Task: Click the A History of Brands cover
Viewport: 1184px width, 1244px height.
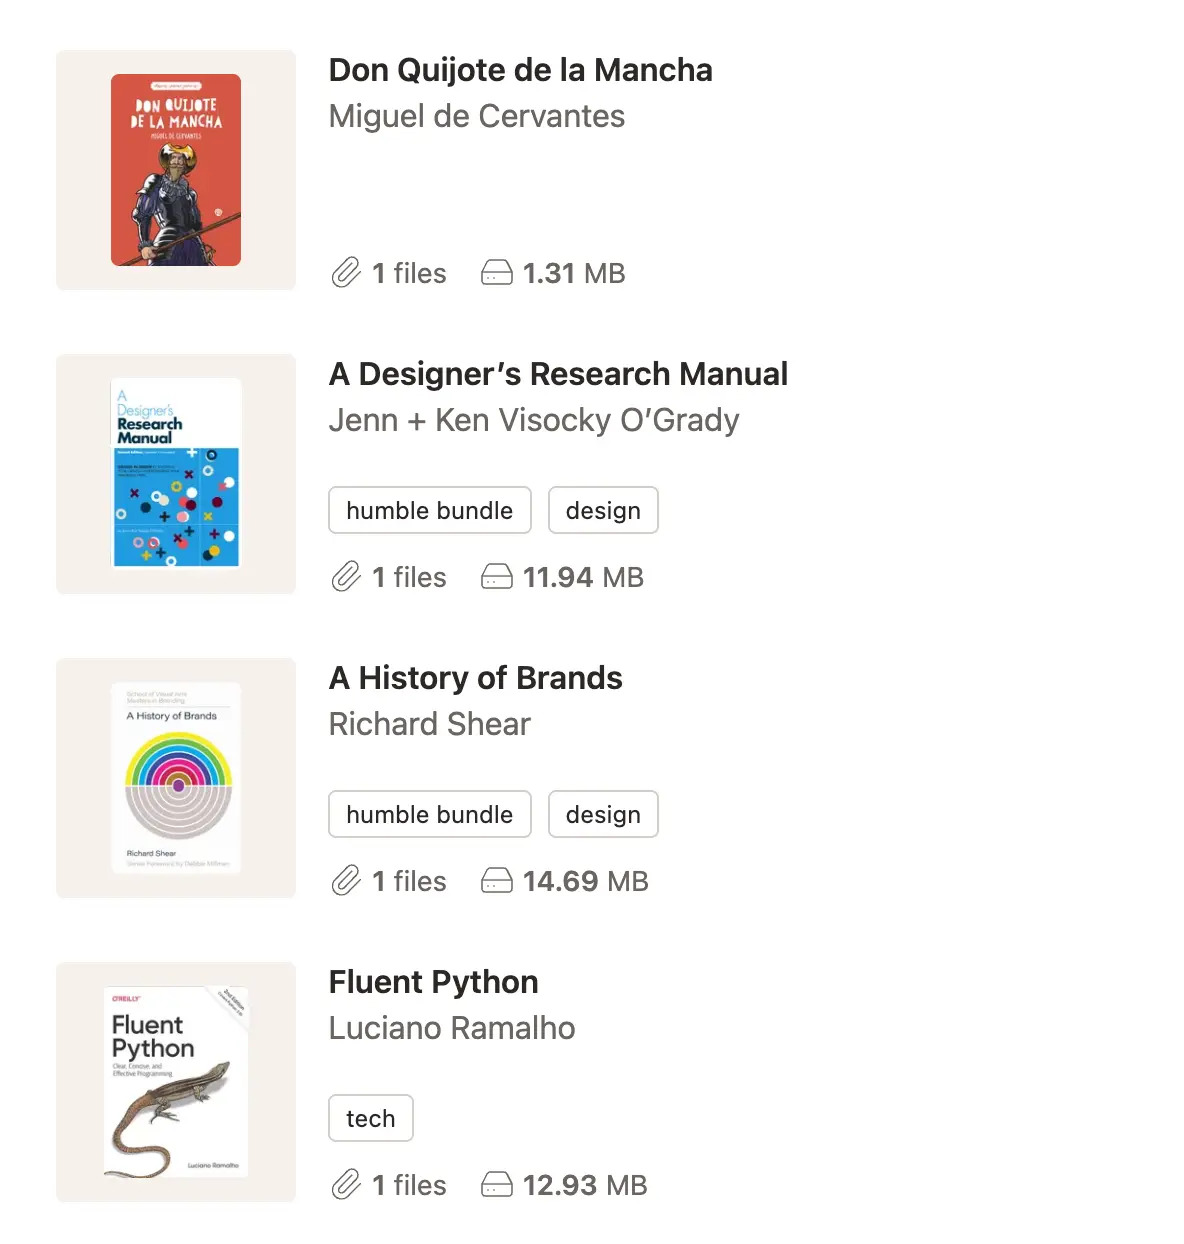Action: pos(175,777)
